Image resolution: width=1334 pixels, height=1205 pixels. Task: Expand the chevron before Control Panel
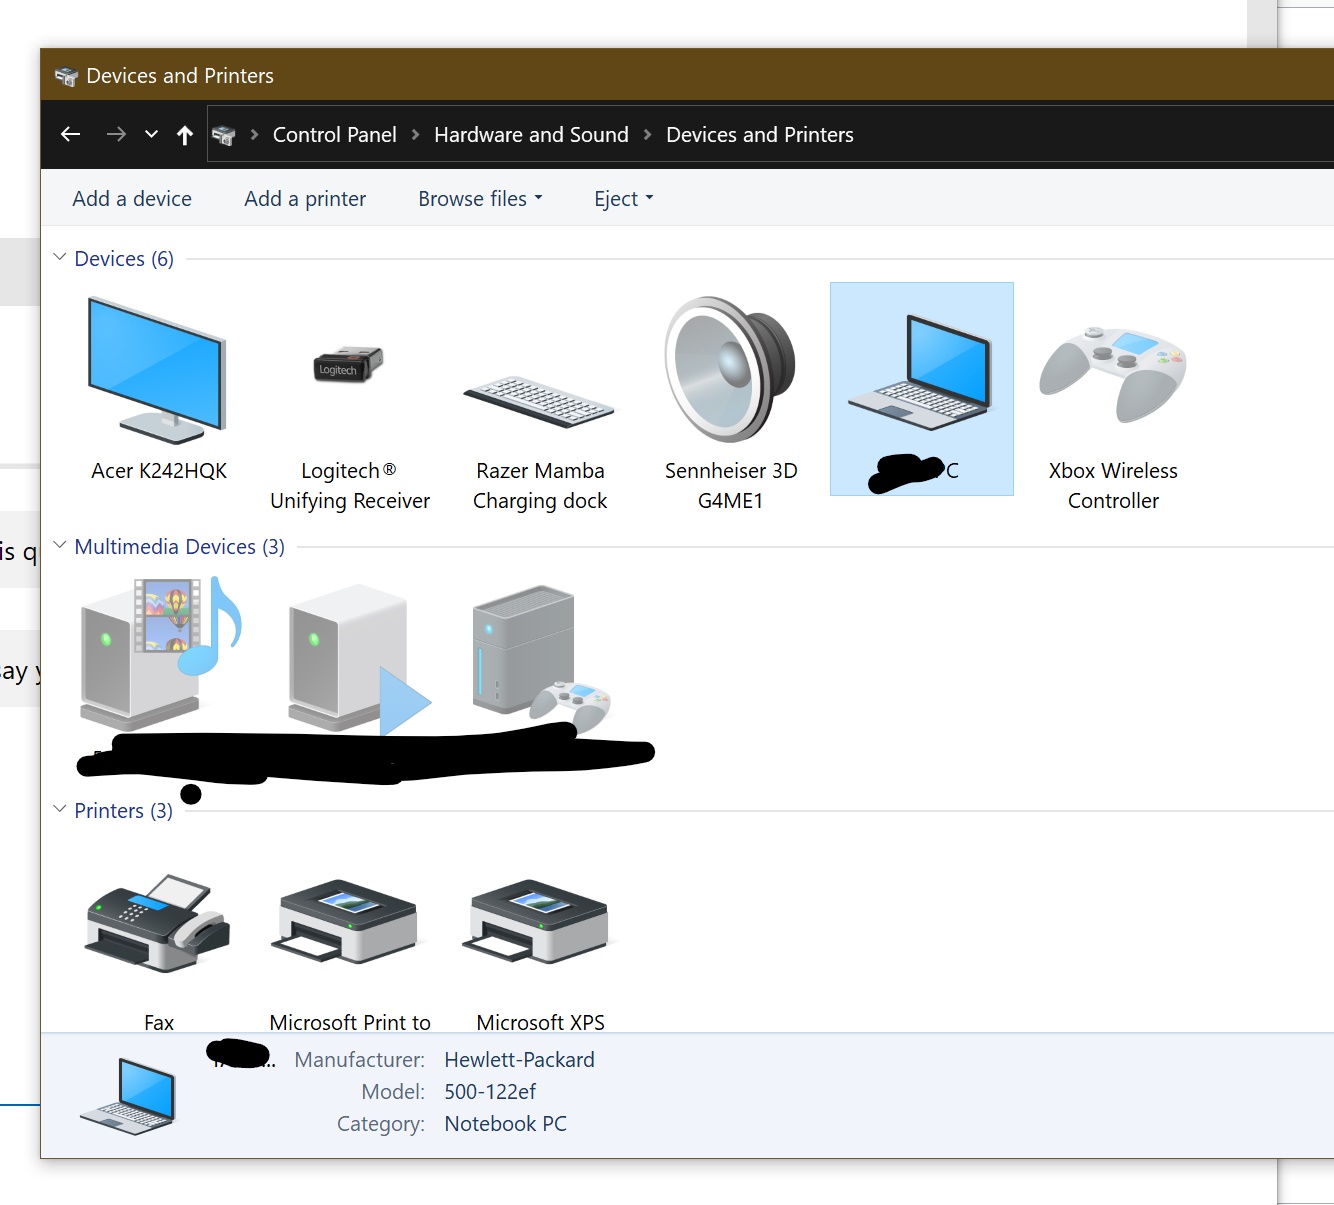[254, 135]
